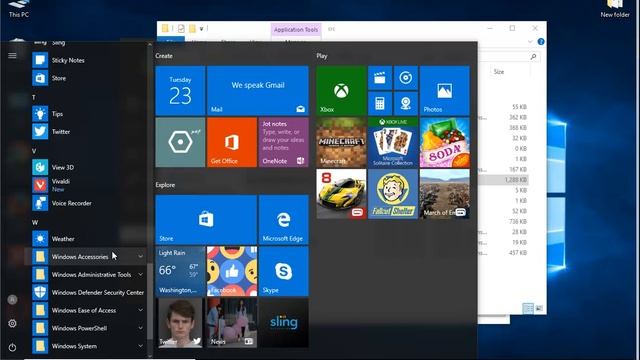Open the Sling tile

284,322
